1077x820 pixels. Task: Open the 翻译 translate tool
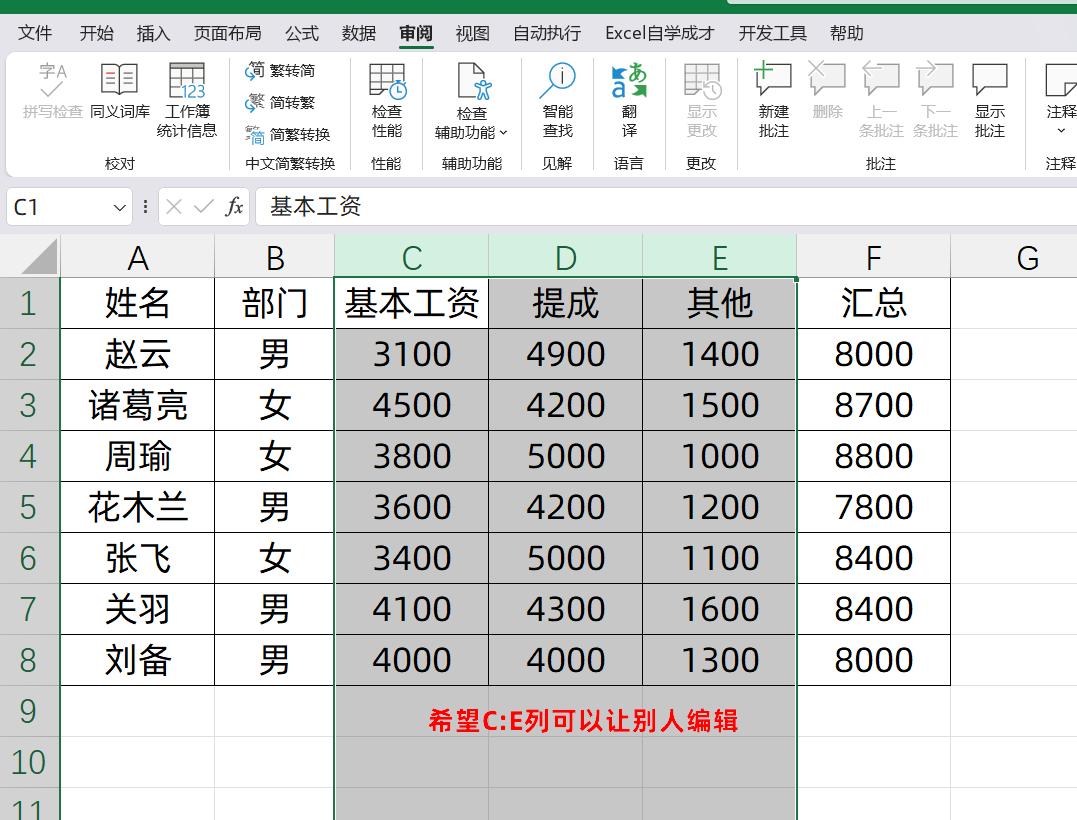pyautogui.click(x=629, y=100)
